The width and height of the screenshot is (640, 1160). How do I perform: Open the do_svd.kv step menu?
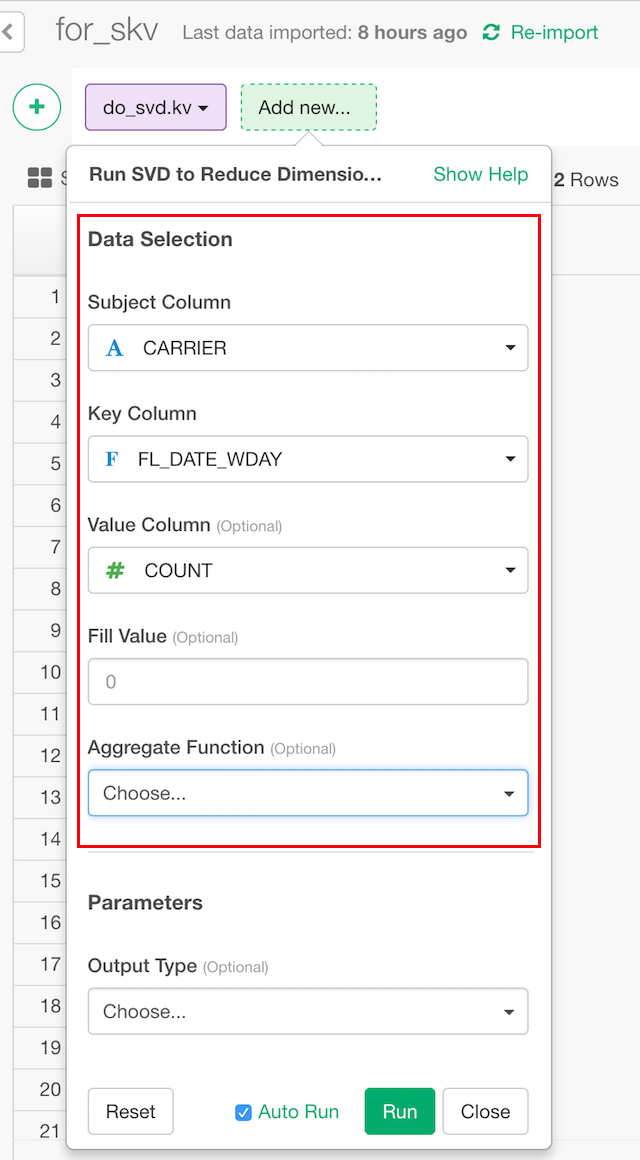point(155,107)
